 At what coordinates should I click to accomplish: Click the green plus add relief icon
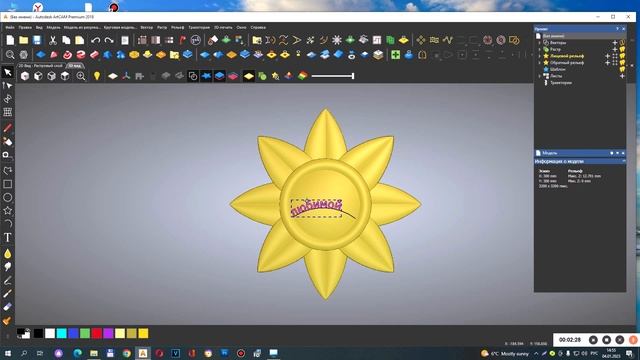[395, 55]
